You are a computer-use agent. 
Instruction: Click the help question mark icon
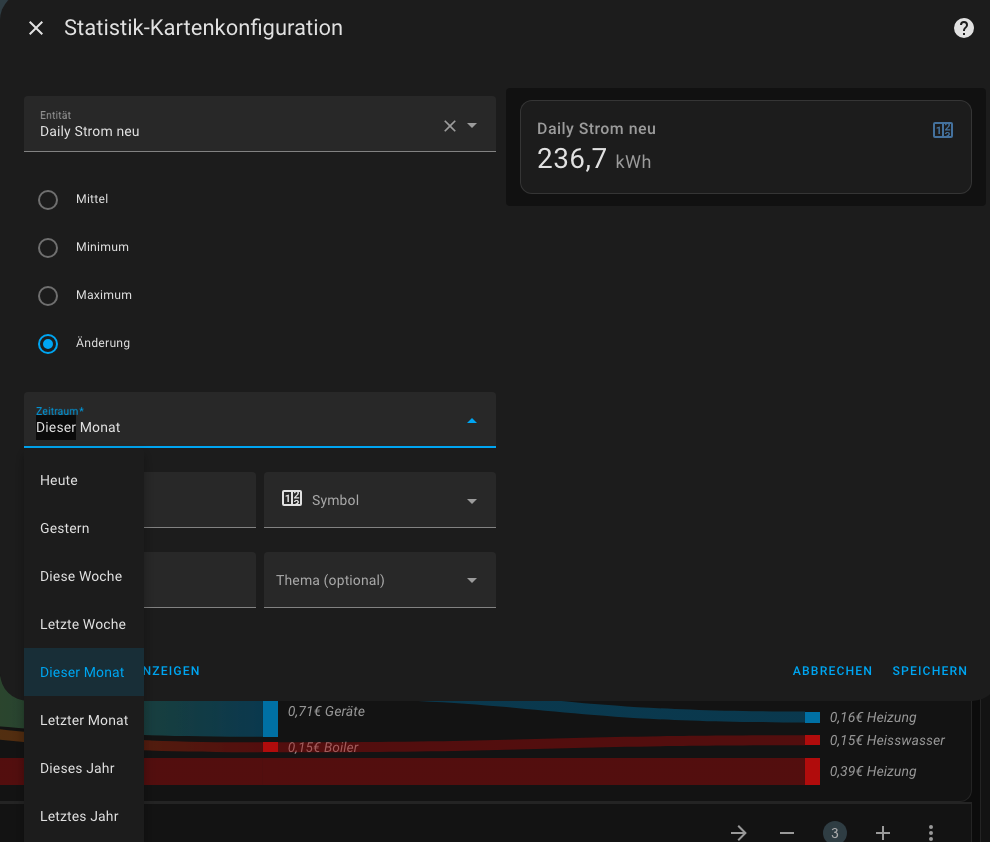click(964, 28)
